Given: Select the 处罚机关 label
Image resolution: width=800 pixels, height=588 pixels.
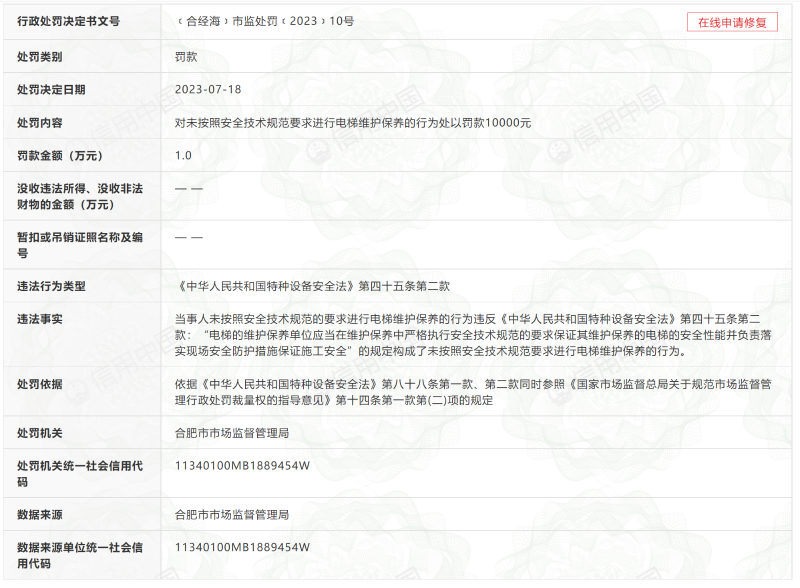Looking at the screenshot, I should (x=40, y=433).
